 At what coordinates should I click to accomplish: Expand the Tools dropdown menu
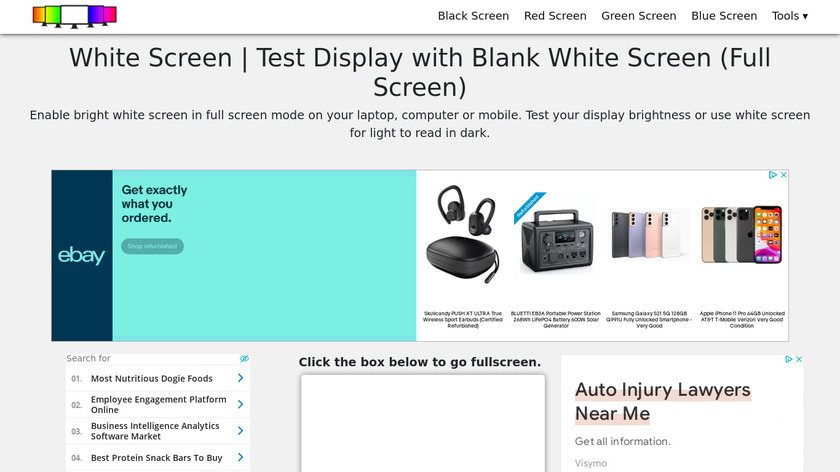(790, 16)
